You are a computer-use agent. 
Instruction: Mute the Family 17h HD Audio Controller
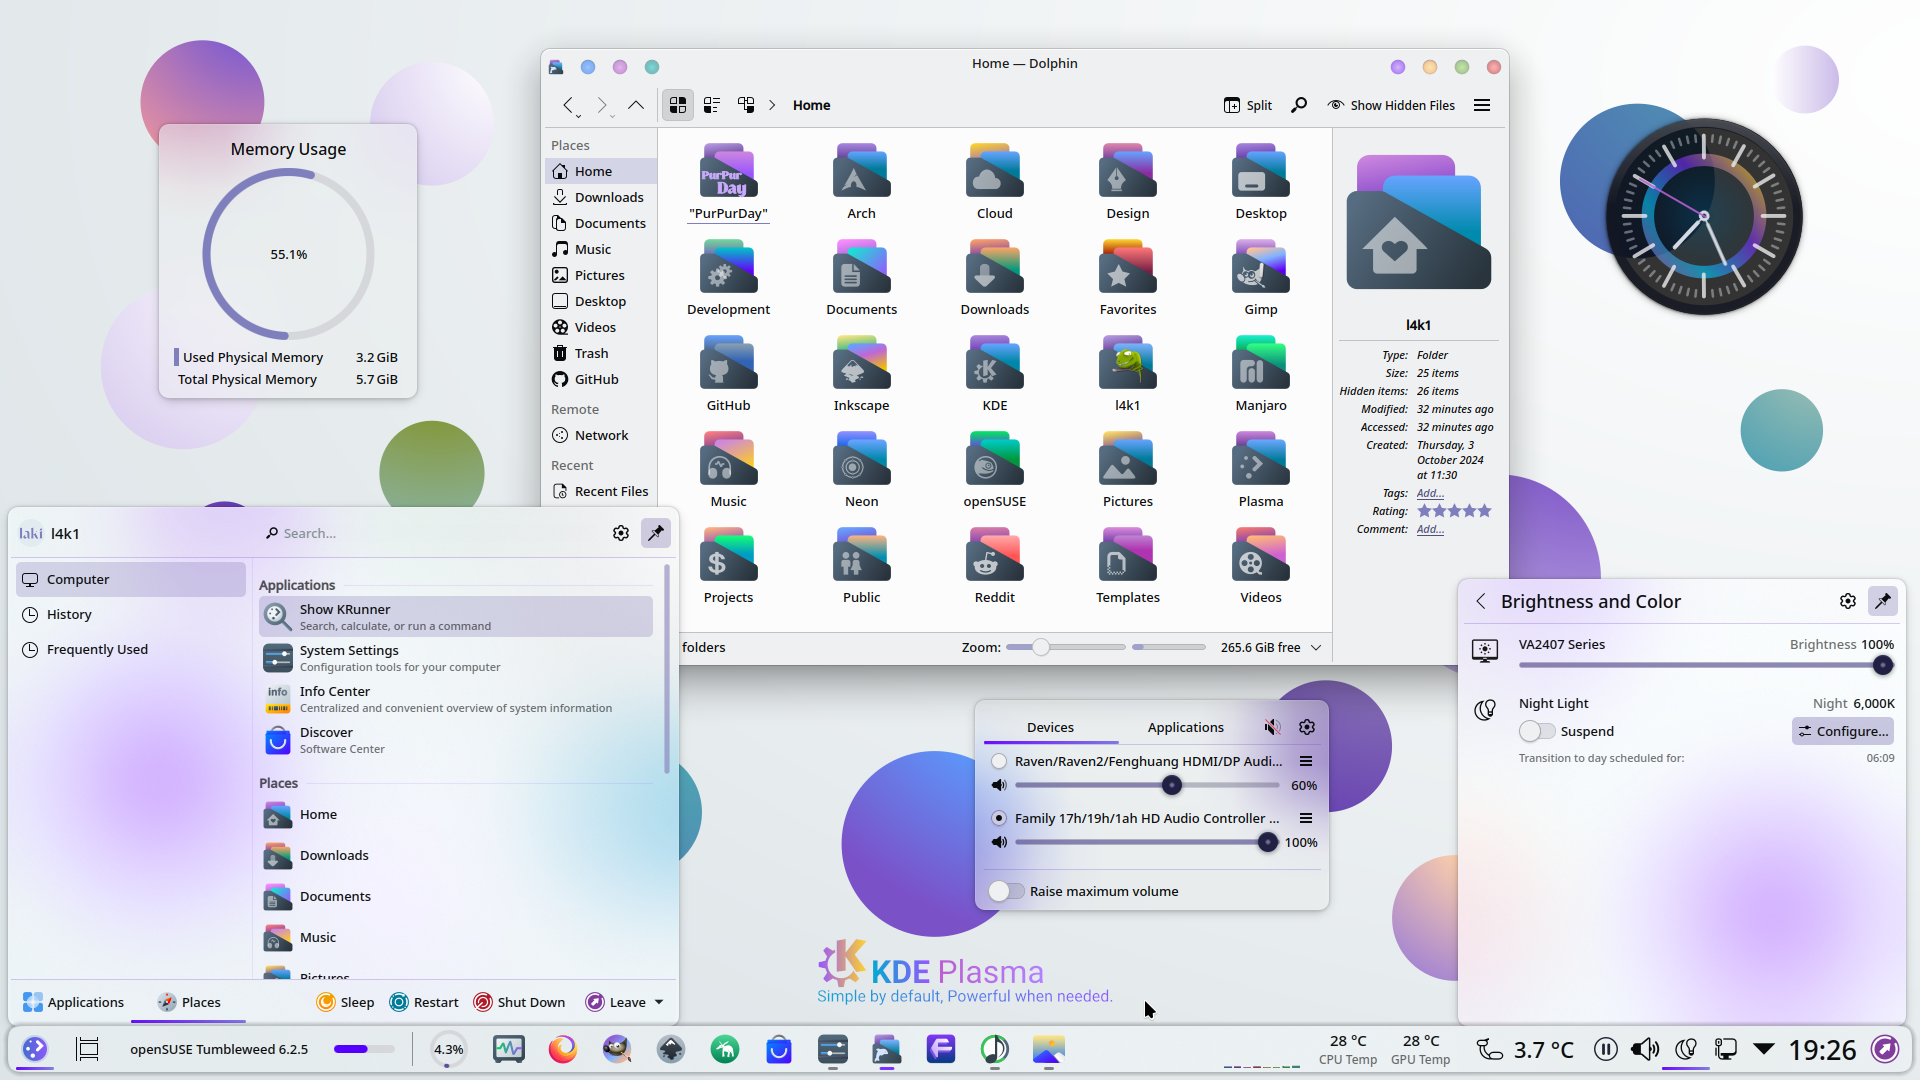click(x=999, y=842)
